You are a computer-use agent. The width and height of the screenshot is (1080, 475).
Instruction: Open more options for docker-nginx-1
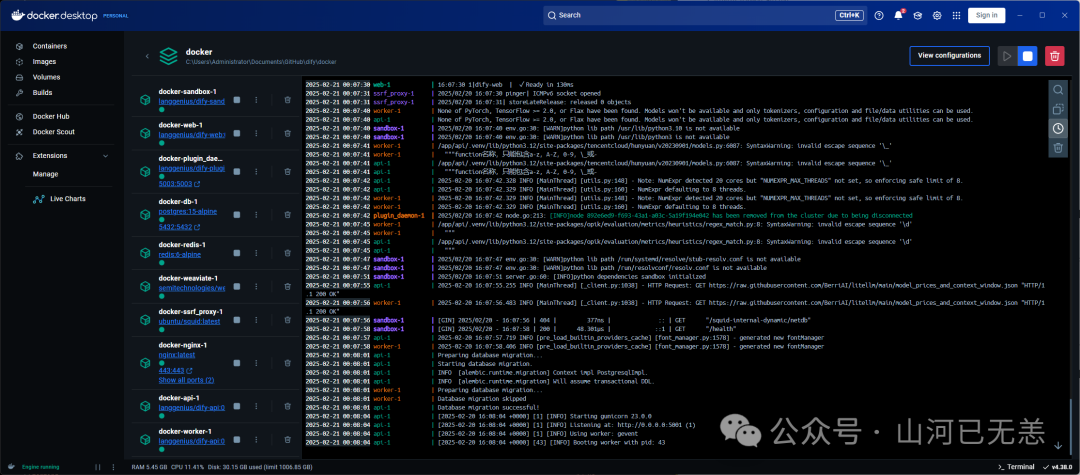(256, 363)
